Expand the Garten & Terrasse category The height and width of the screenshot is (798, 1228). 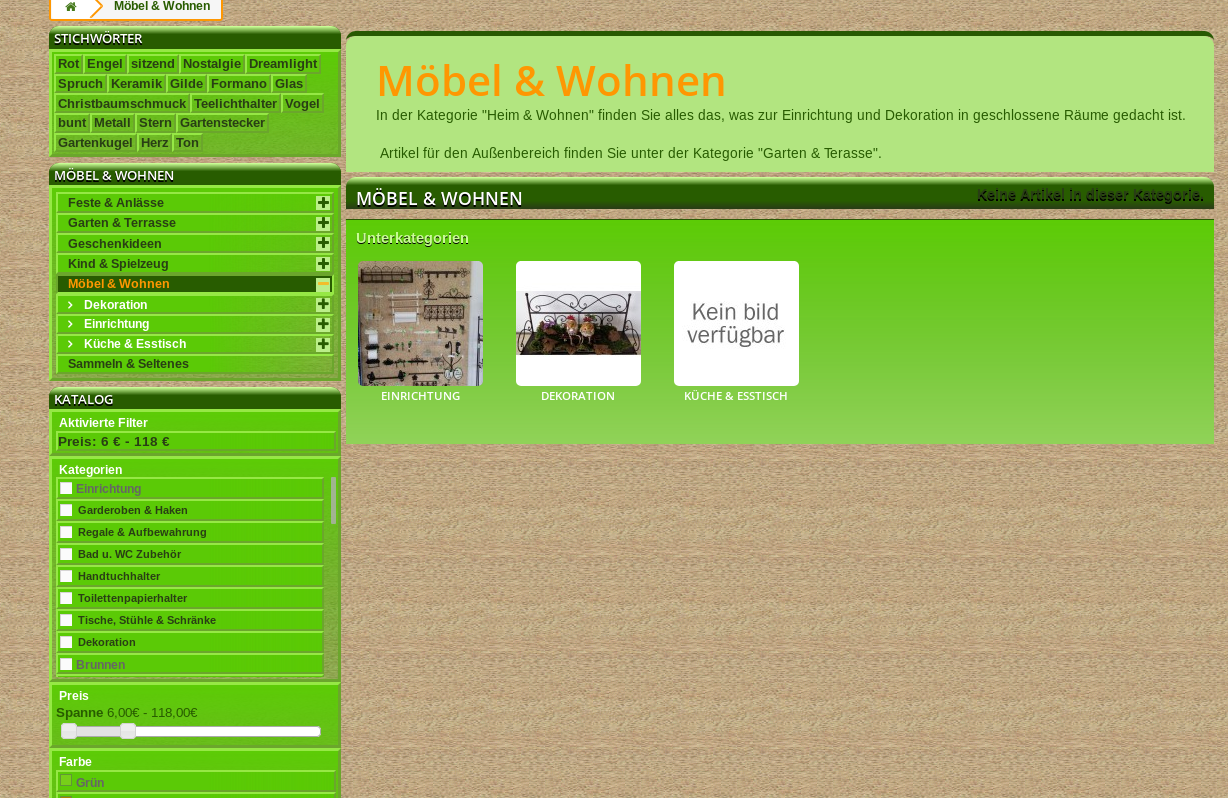[323, 223]
